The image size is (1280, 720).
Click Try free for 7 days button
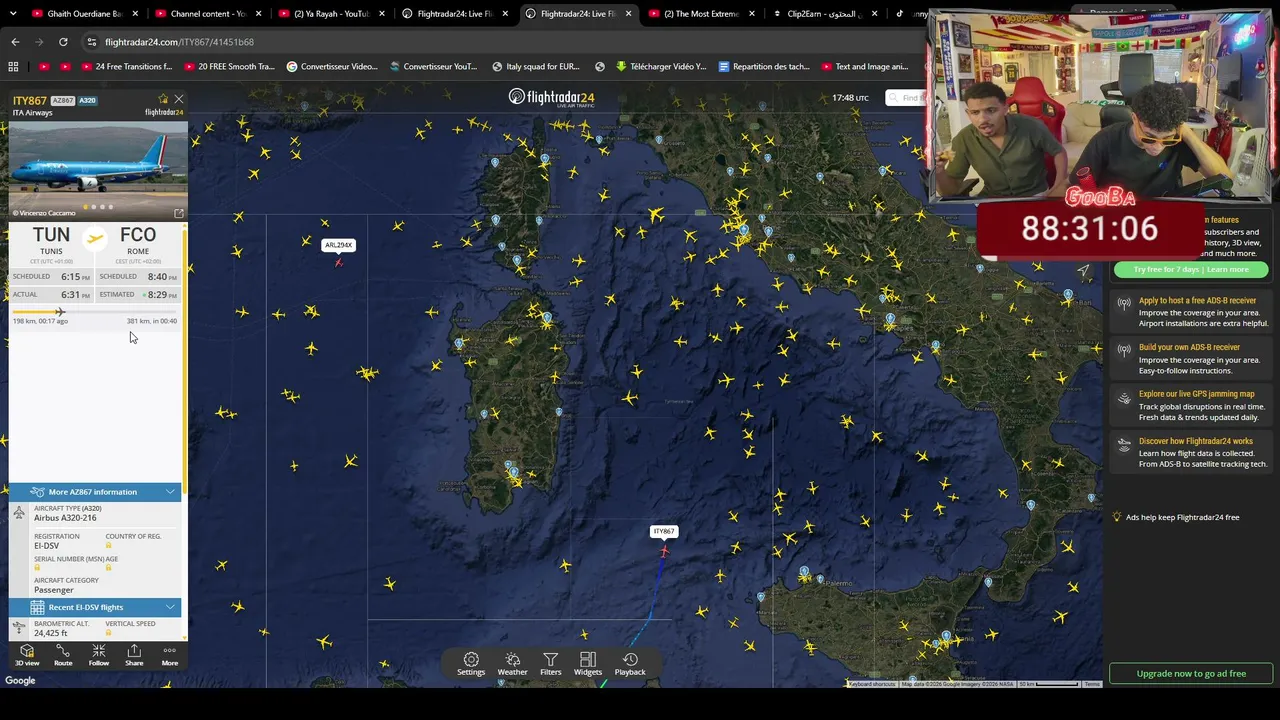1190,269
